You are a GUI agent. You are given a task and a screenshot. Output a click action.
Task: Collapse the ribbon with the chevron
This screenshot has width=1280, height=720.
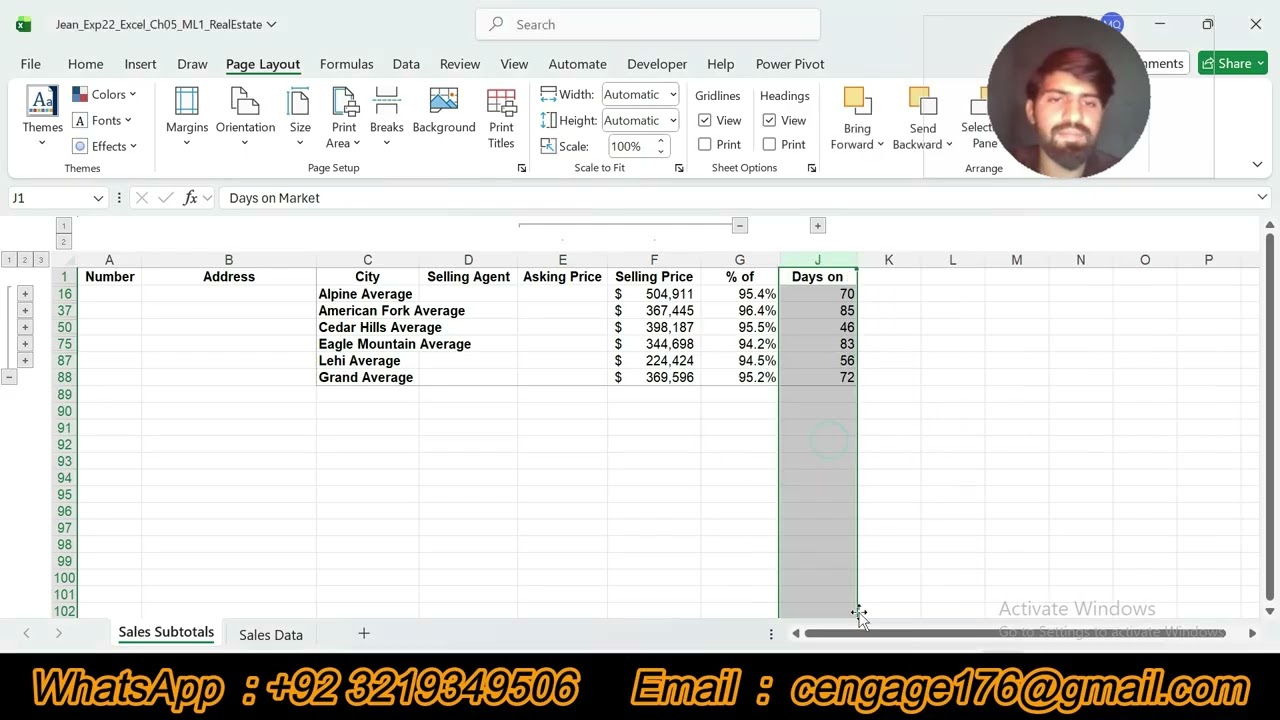pyautogui.click(x=1257, y=164)
